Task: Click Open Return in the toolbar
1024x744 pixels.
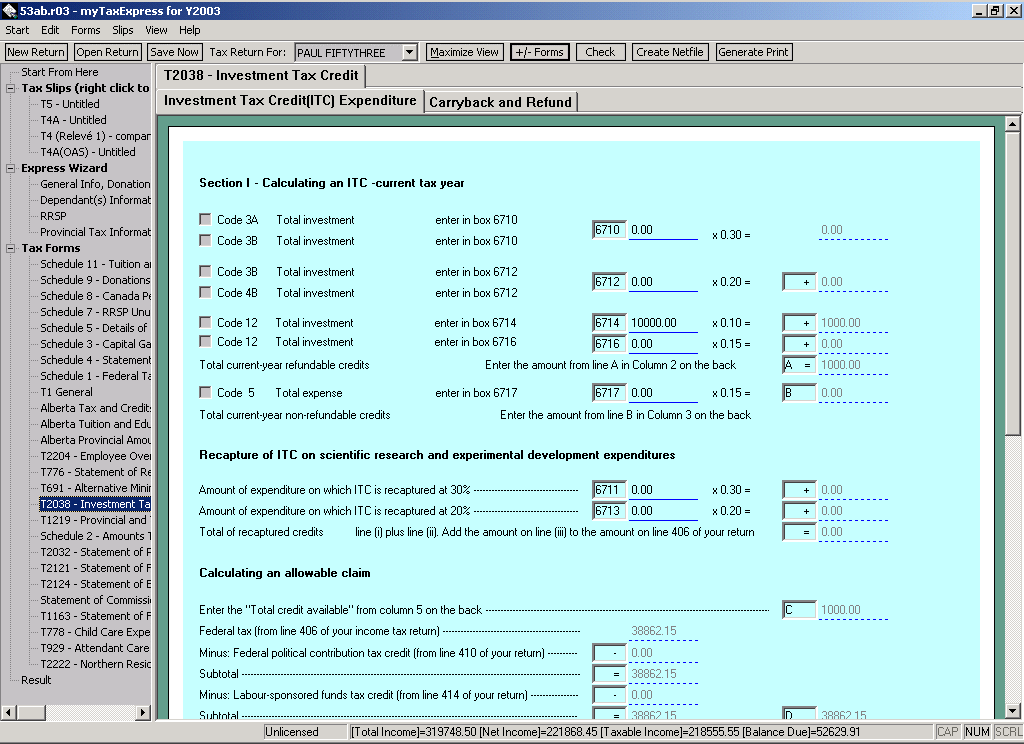Action: pos(107,52)
